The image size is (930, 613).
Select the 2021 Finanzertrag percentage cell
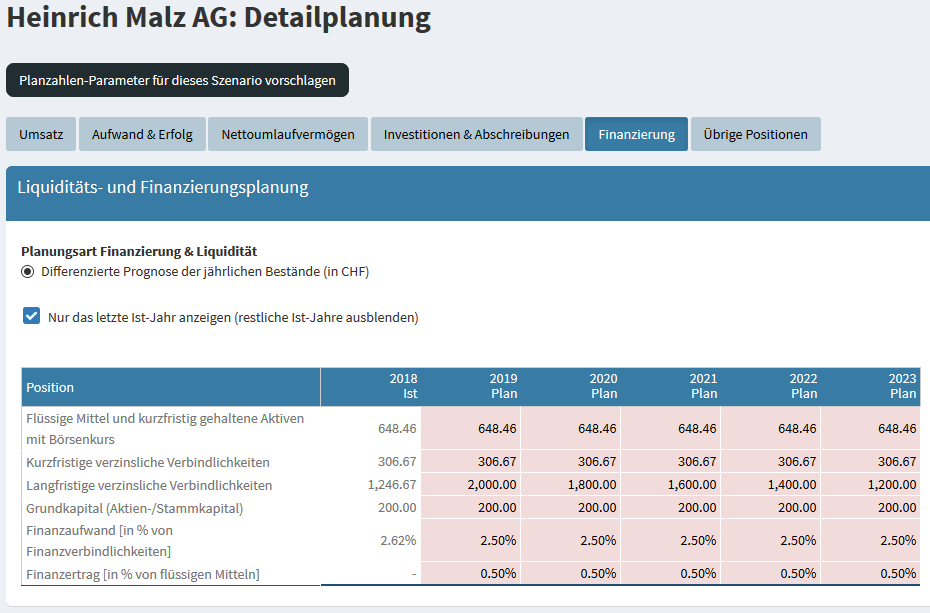(x=671, y=573)
